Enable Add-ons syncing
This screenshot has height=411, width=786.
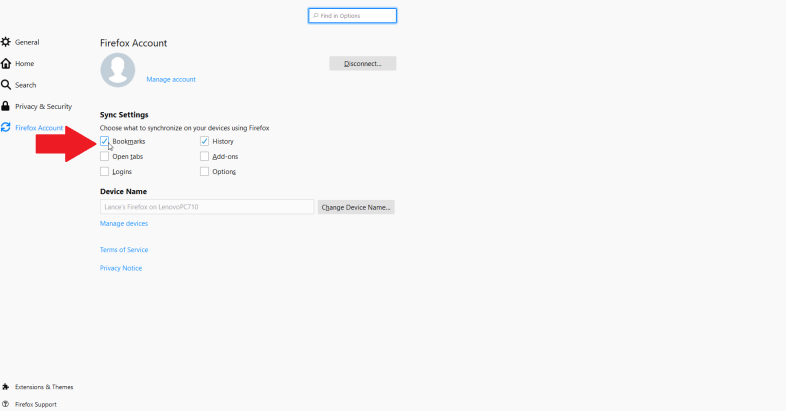205,156
